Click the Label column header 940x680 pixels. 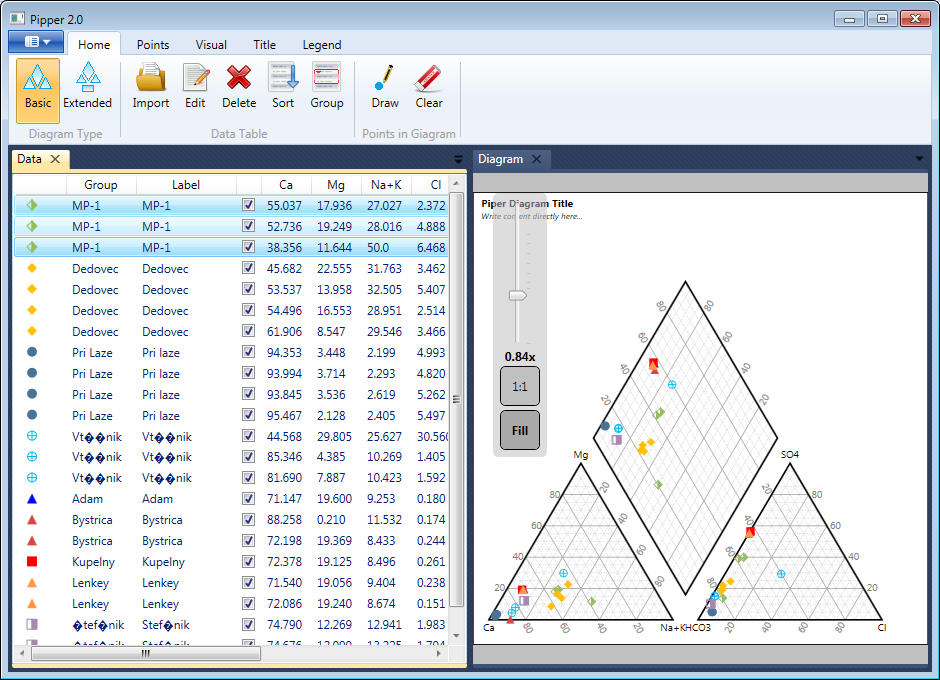click(186, 185)
